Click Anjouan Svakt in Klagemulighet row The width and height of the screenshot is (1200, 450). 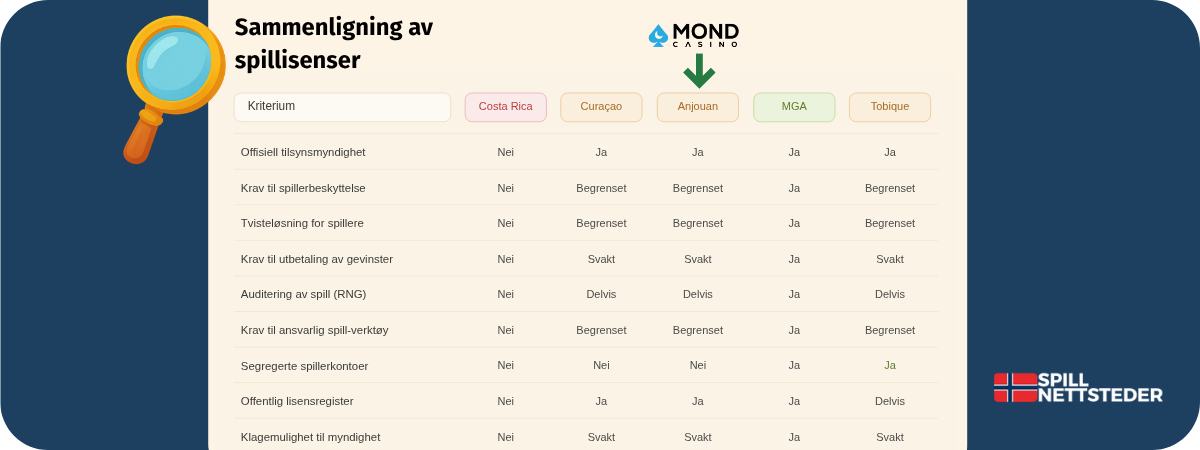coord(698,437)
